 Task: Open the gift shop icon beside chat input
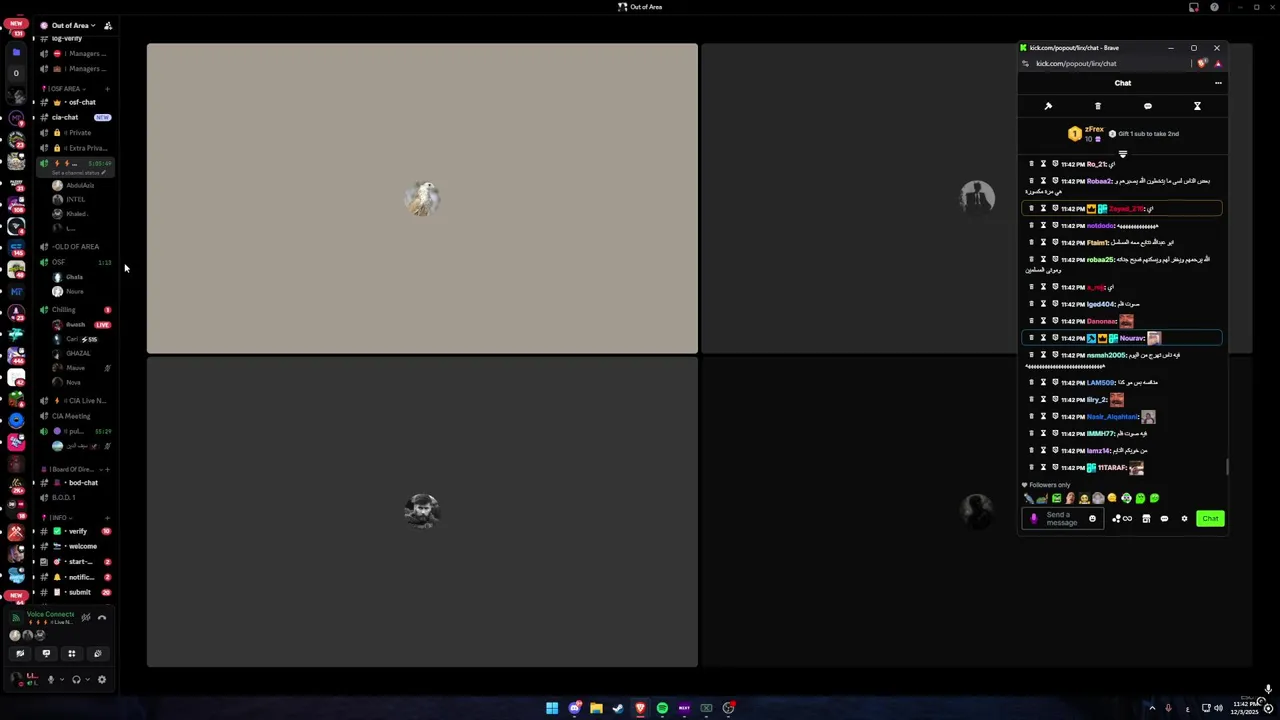pos(1146,519)
